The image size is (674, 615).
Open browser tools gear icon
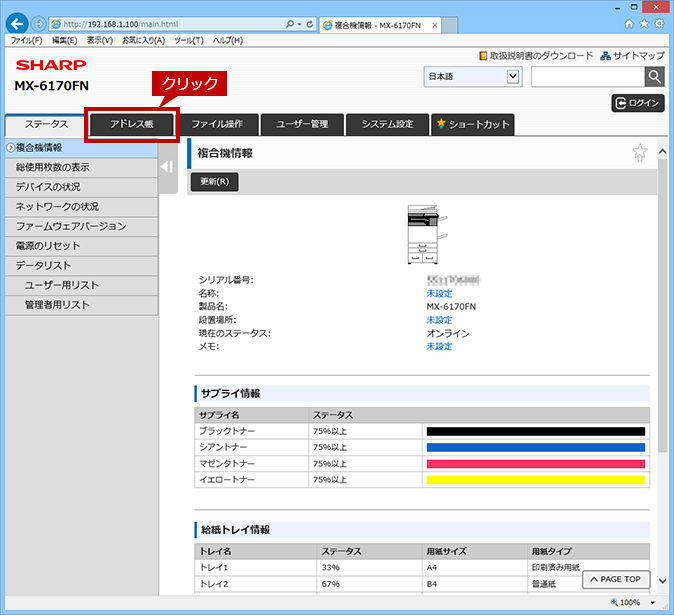[x=659, y=24]
